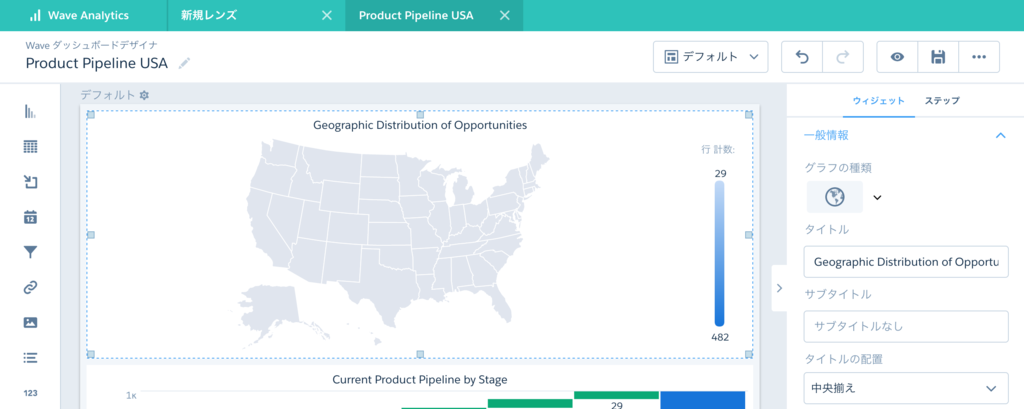The height and width of the screenshot is (409, 1024).
Task: Switch to the ステップ tab
Action: [x=942, y=101]
